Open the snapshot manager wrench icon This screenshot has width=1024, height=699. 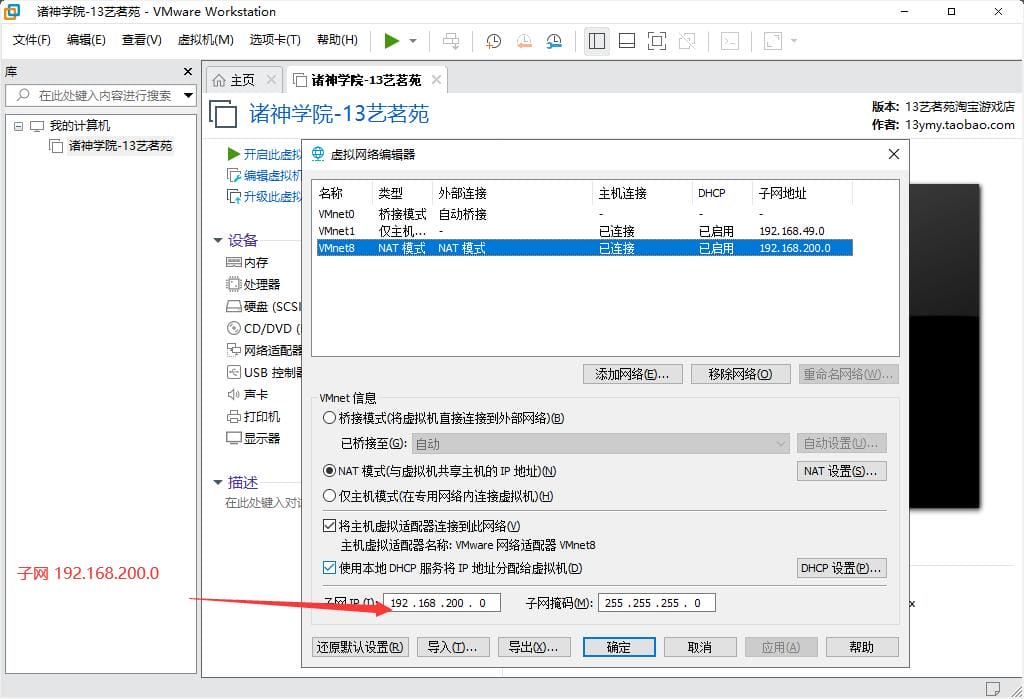click(x=554, y=41)
